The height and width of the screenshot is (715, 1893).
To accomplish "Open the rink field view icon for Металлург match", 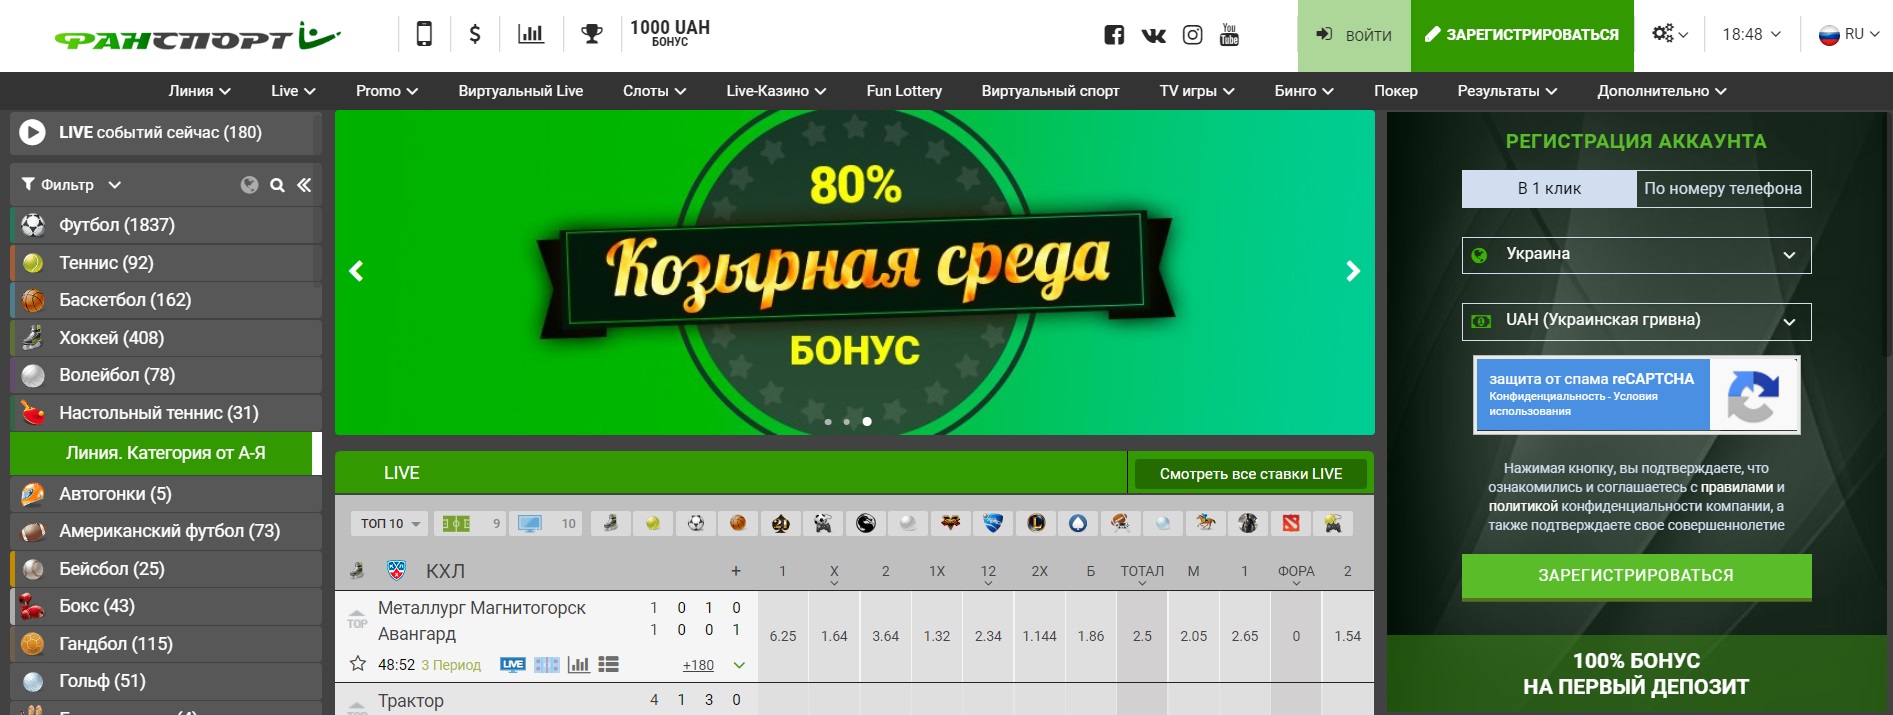I will click(547, 665).
